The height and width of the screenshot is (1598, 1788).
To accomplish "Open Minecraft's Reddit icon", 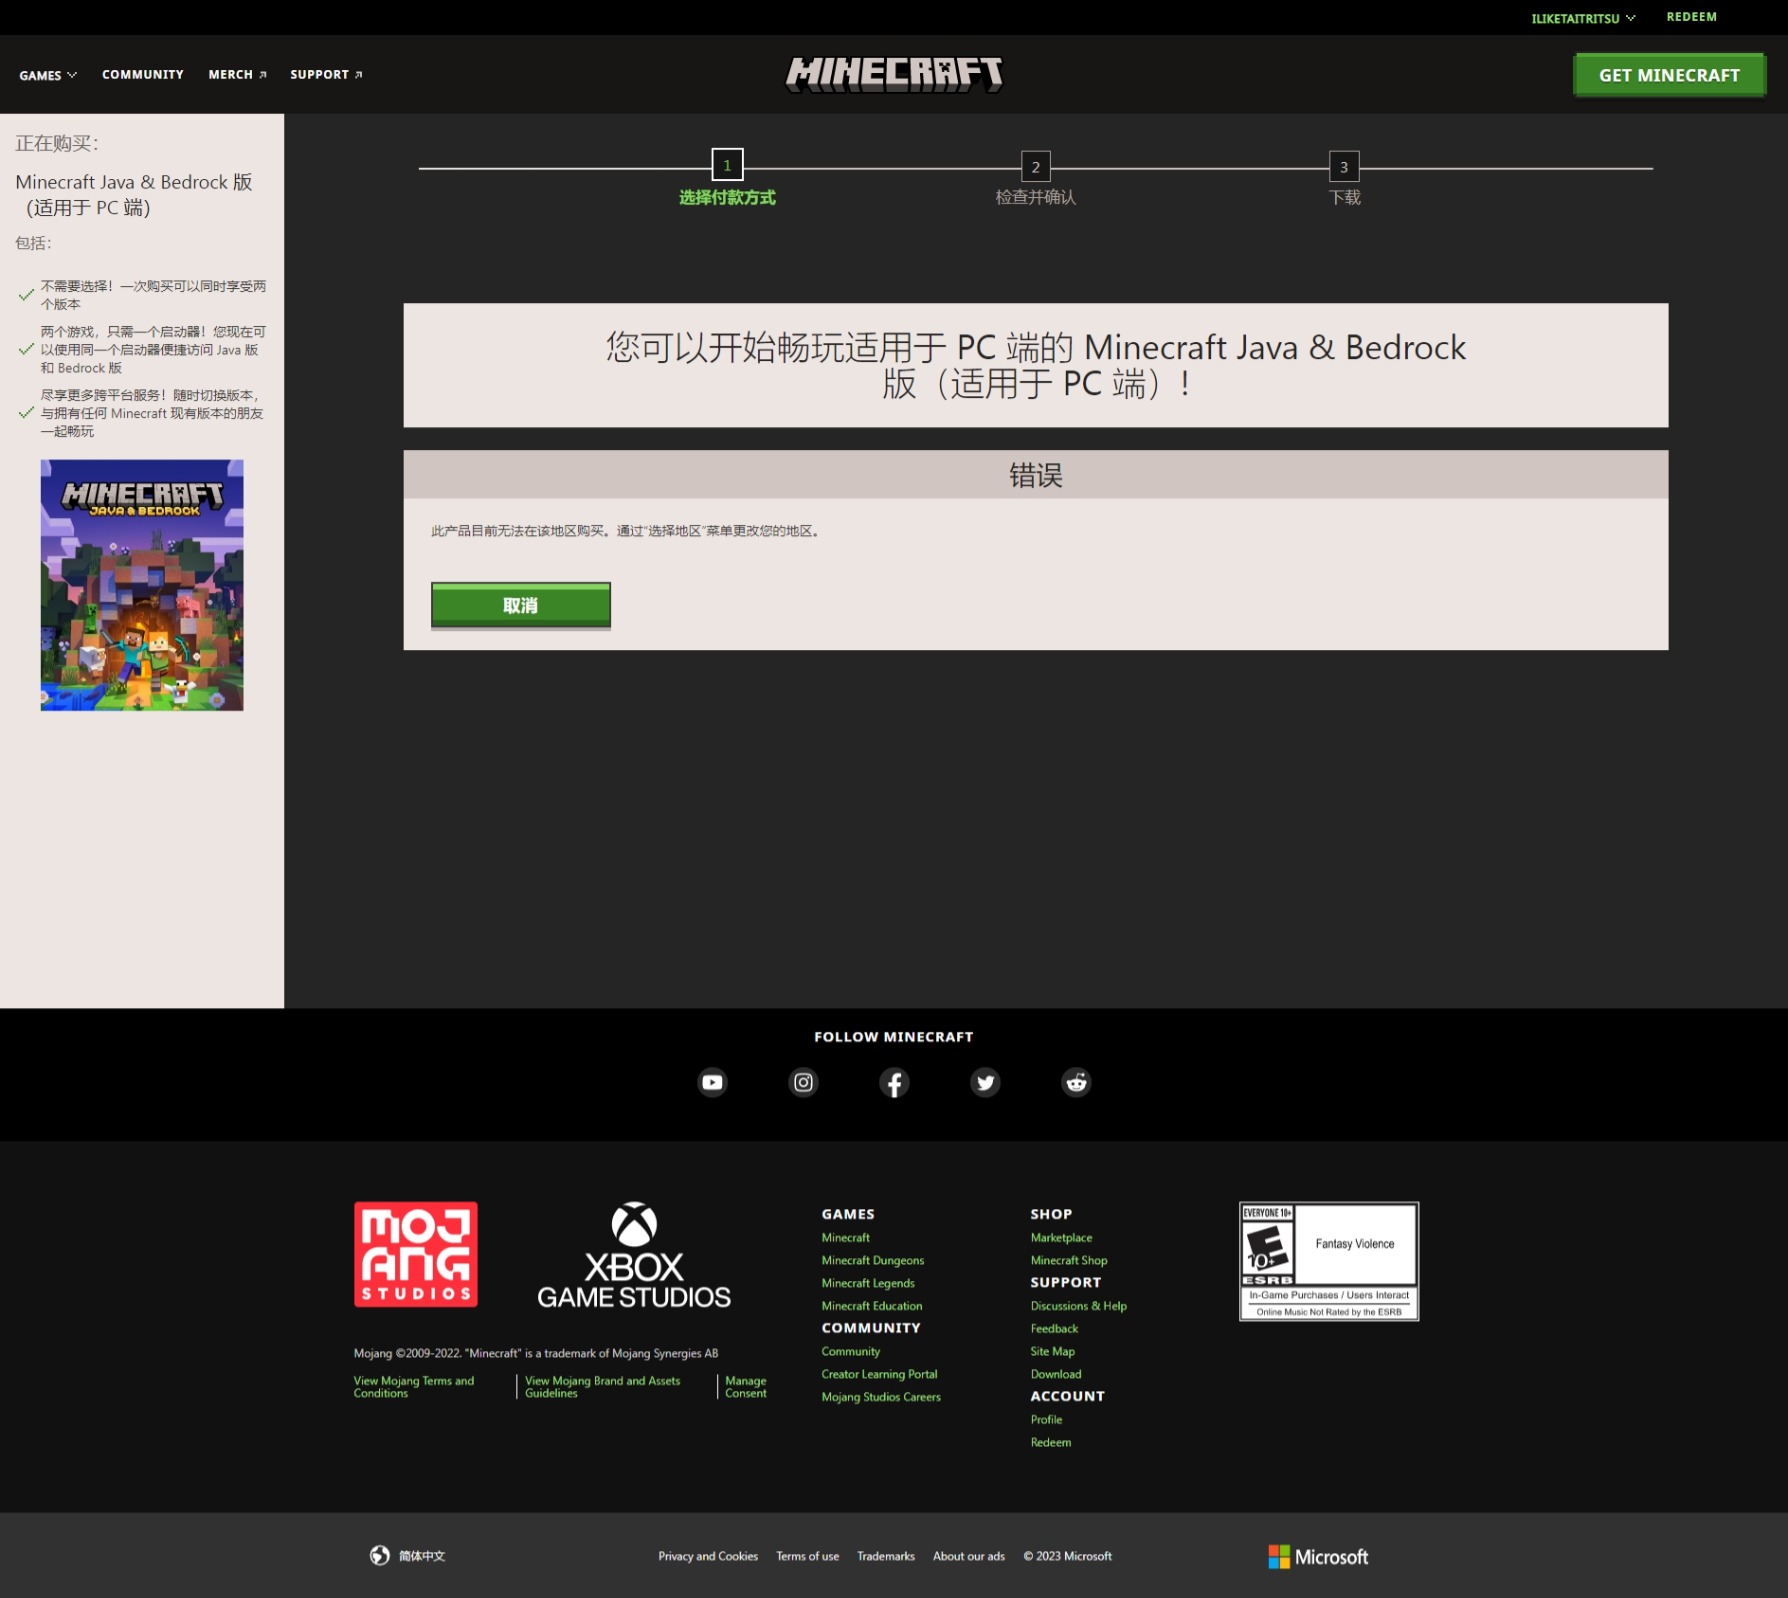I will (x=1076, y=1082).
